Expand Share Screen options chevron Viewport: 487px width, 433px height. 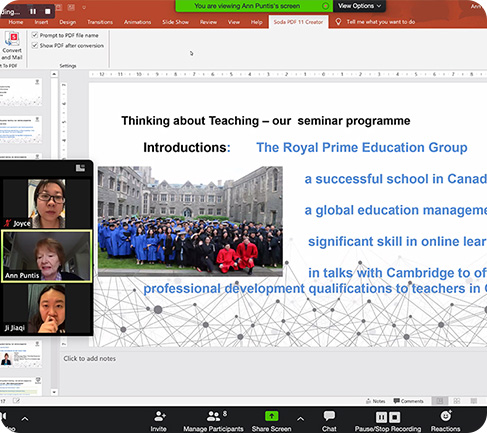pyautogui.click(x=300, y=419)
